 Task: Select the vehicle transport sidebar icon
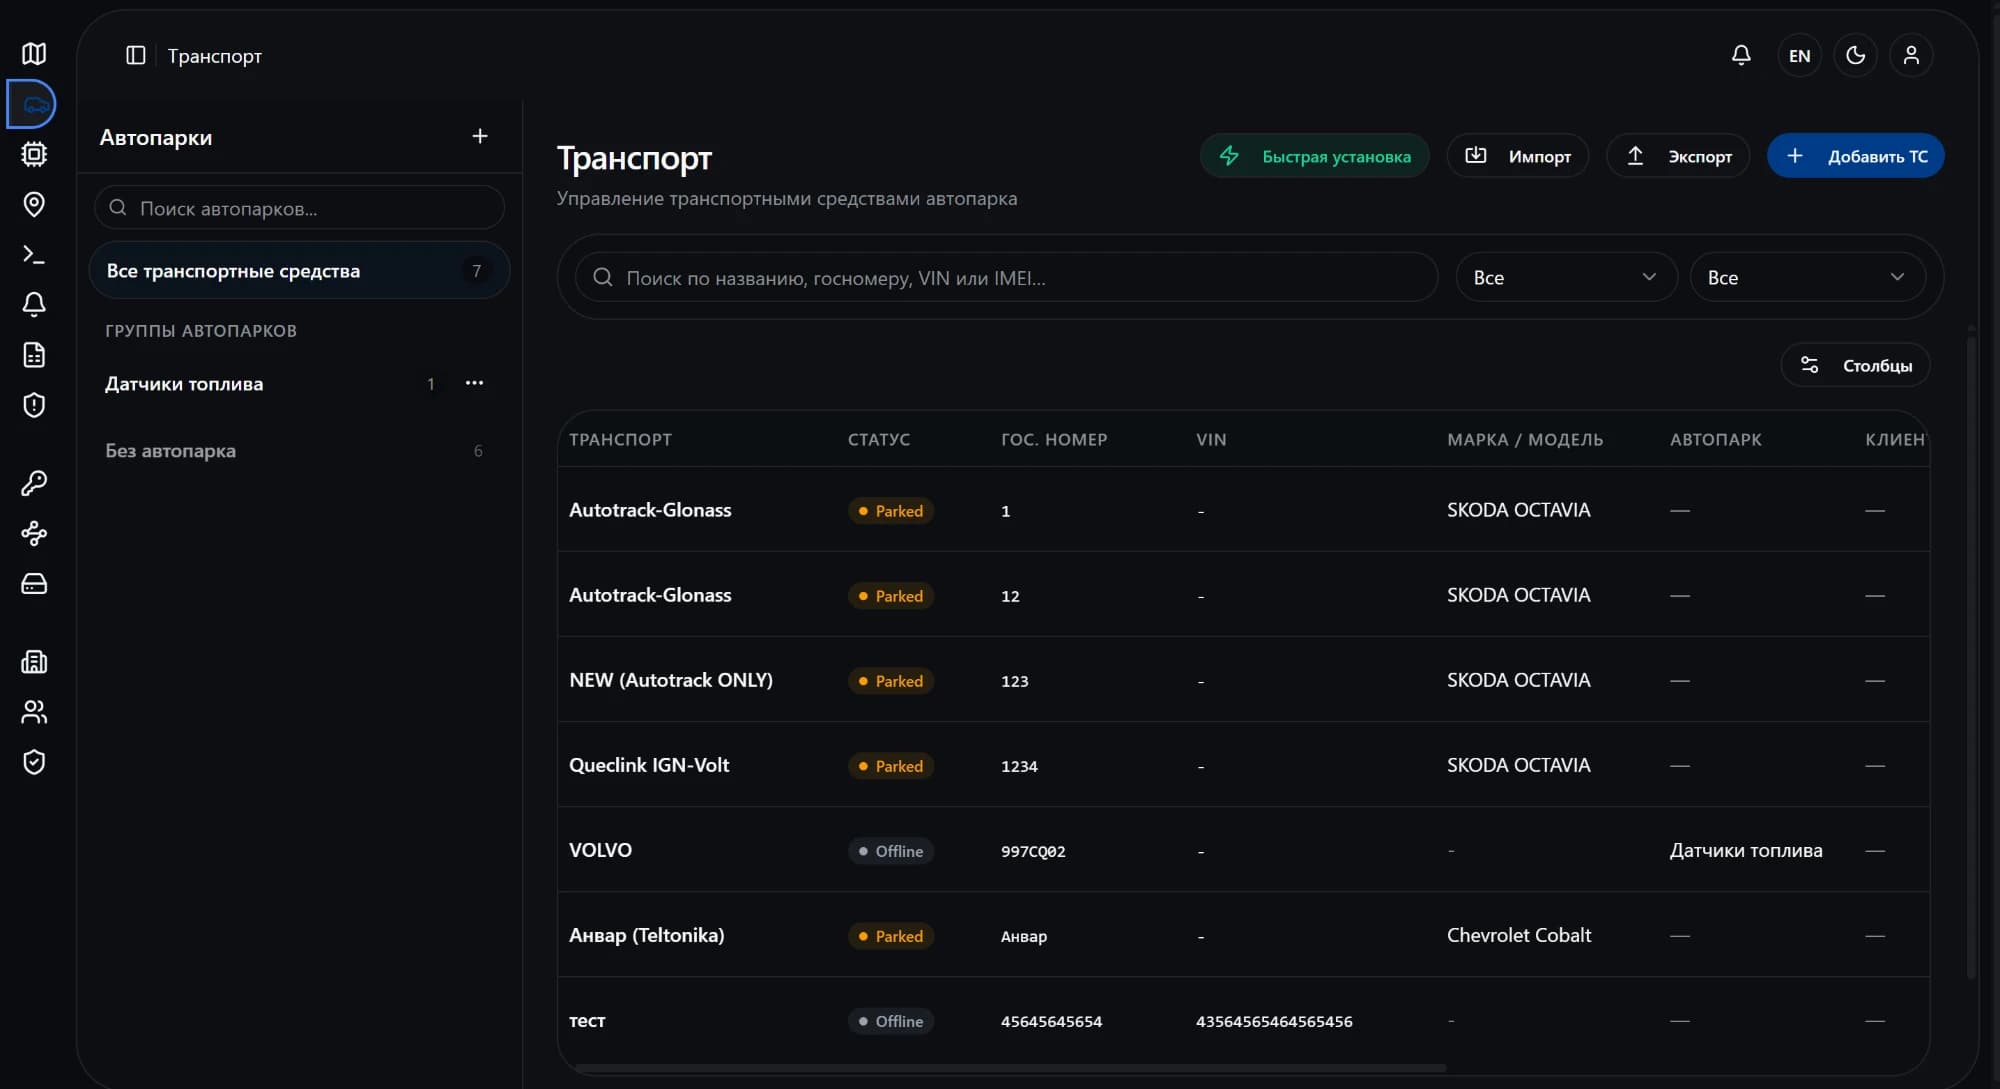click(x=34, y=104)
